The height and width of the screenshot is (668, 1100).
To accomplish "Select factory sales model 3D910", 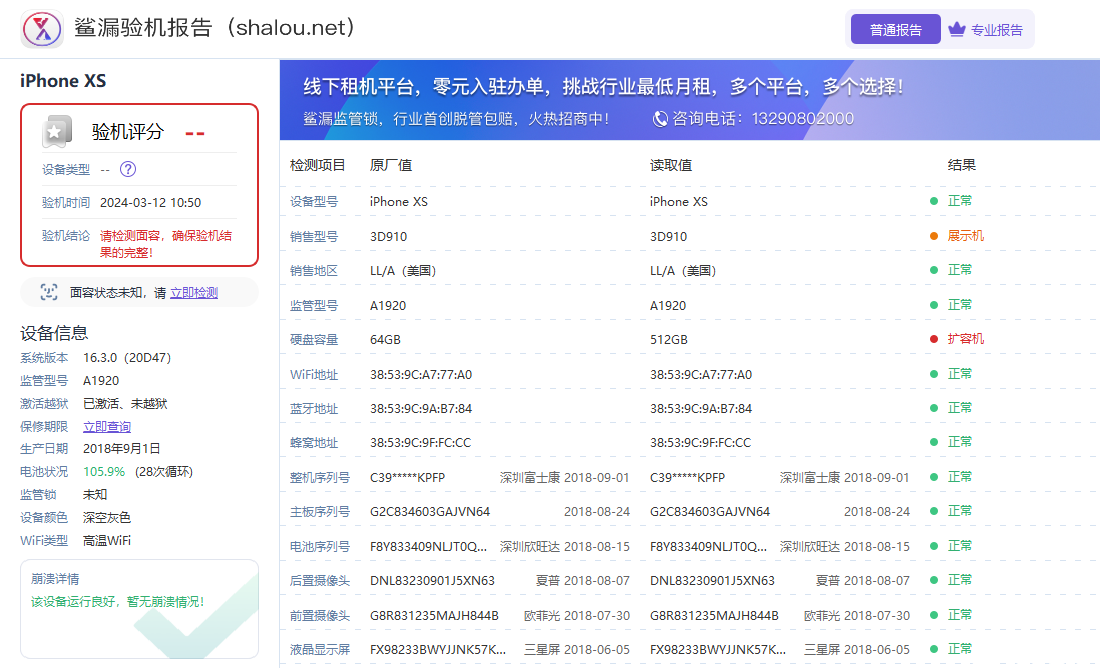I will coord(389,236).
